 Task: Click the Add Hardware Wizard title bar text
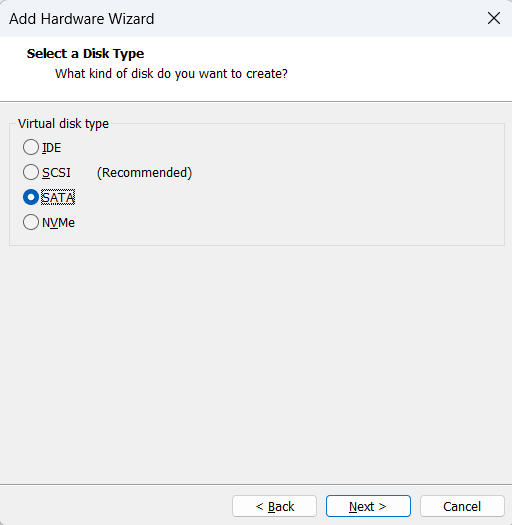(82, 19)
